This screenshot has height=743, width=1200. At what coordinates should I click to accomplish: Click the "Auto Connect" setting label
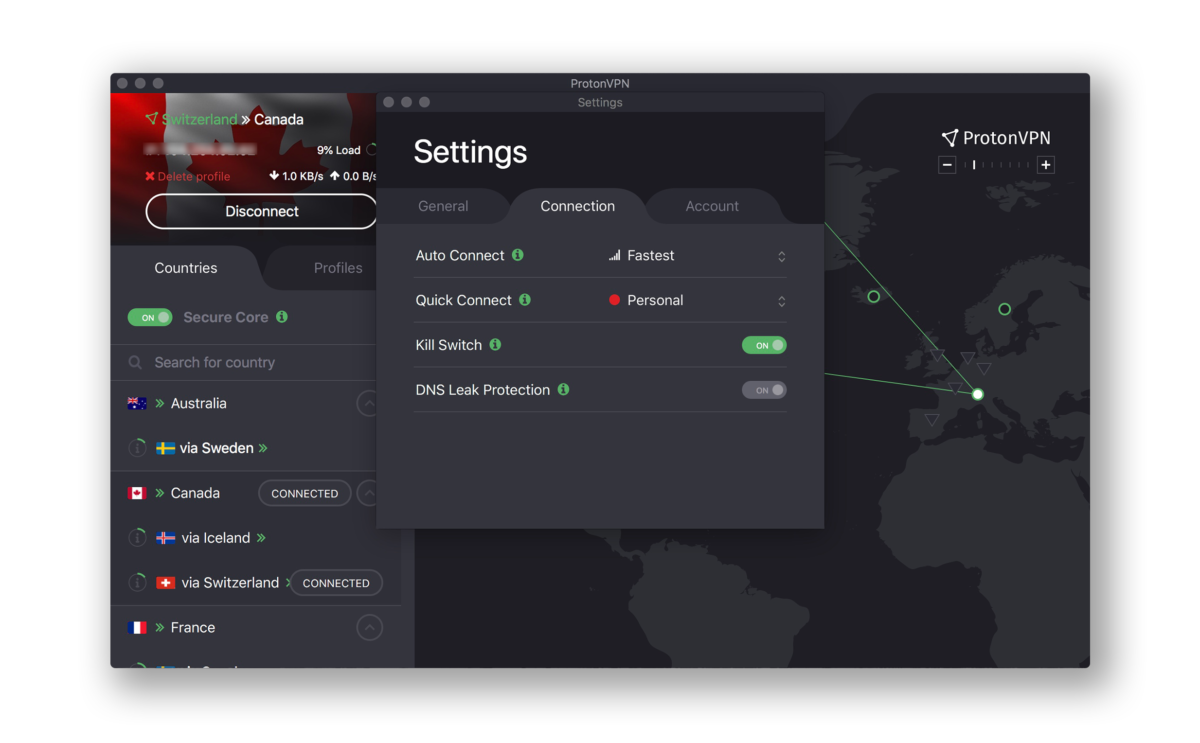460,255
